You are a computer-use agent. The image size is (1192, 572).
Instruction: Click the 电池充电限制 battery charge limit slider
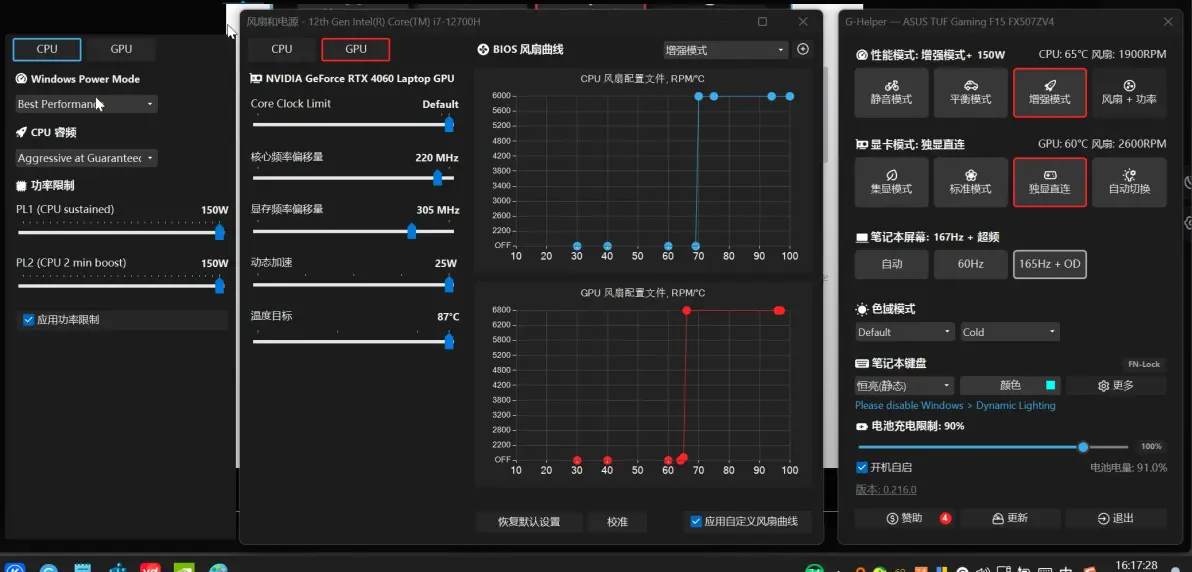992,447
